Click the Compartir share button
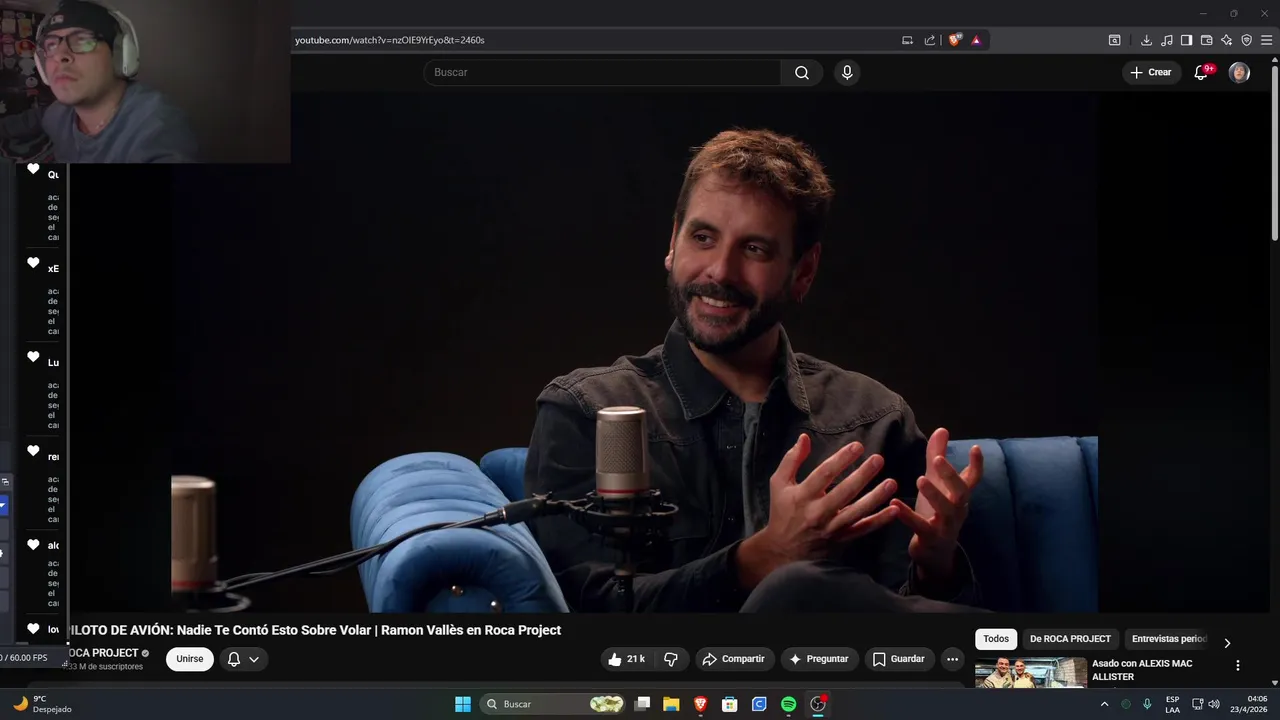 click(x=734, y=659)
